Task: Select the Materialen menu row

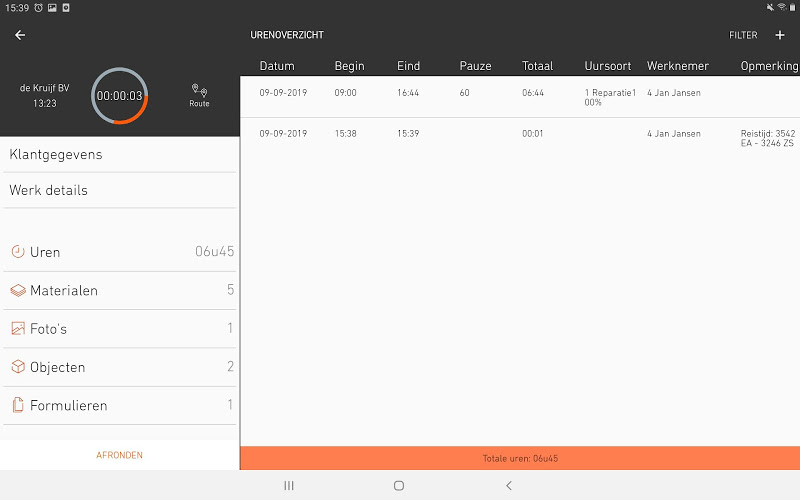Action: (119, 290)
